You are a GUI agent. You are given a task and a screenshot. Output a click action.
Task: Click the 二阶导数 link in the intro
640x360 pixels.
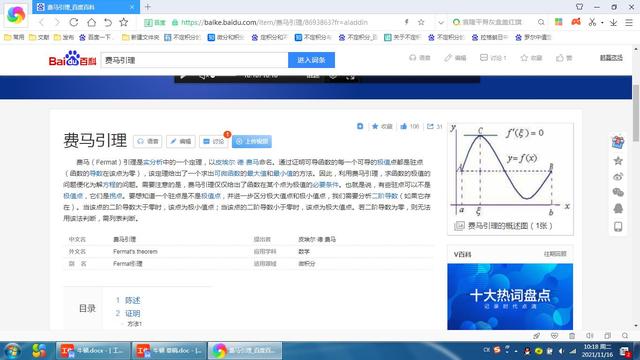384,196
